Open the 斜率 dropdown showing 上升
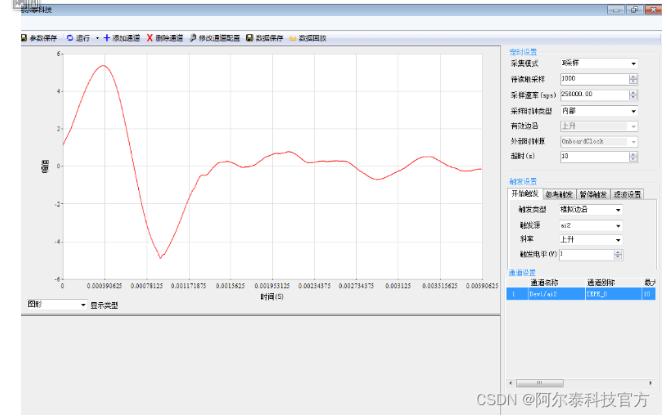Viewport: 668px width, 420px height. point(590,240)
